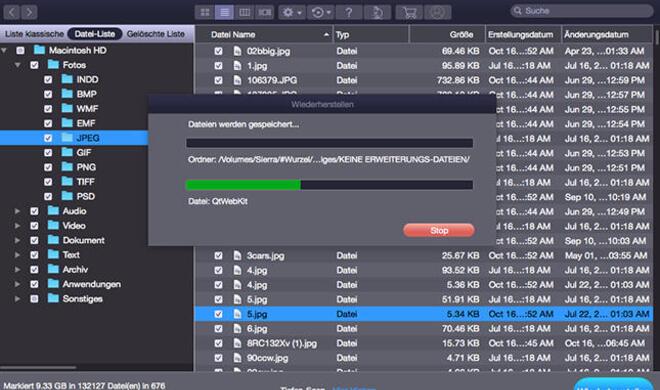Sort by Größe column header
The image size is (660, 390).
click(x=447, y=34)
